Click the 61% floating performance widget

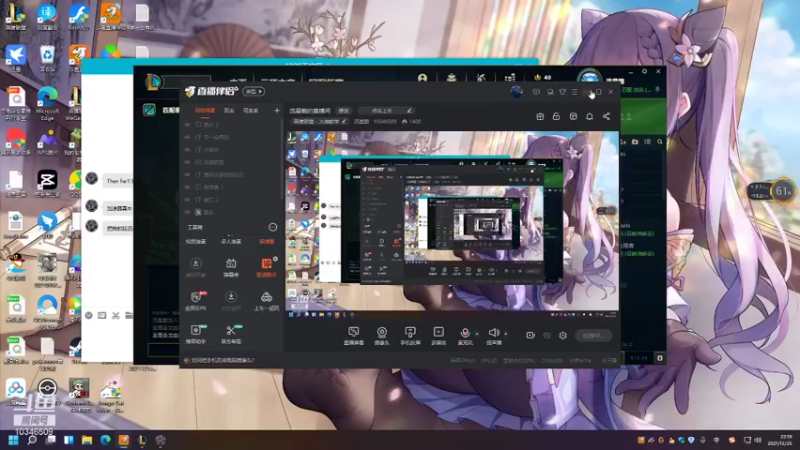[782, 191]
